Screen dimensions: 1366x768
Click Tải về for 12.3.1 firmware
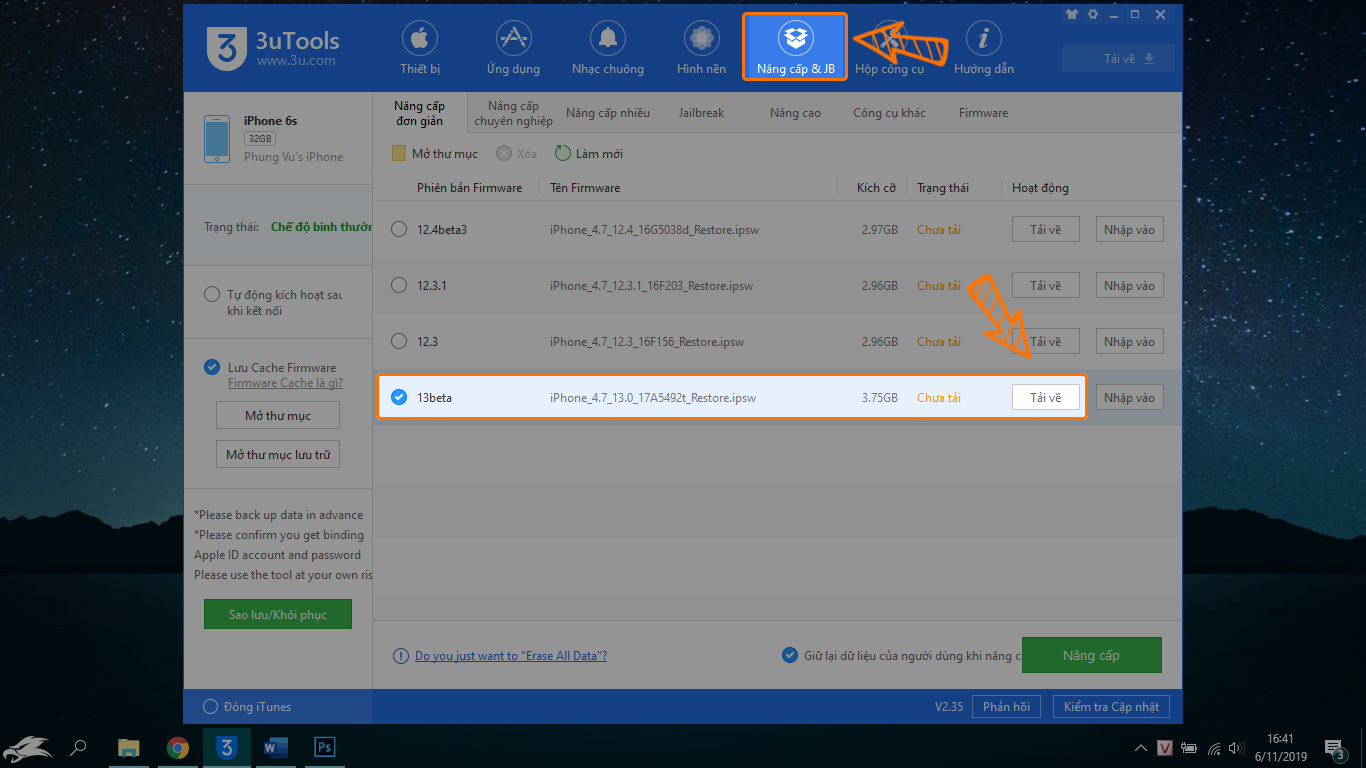pyautogui.click(x=1046, y=286)
